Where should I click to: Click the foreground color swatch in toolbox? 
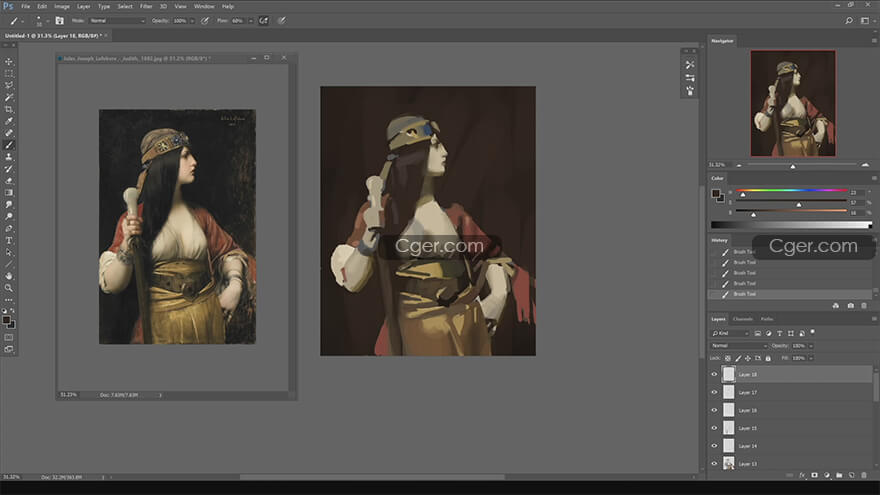[x=6, y=320]
